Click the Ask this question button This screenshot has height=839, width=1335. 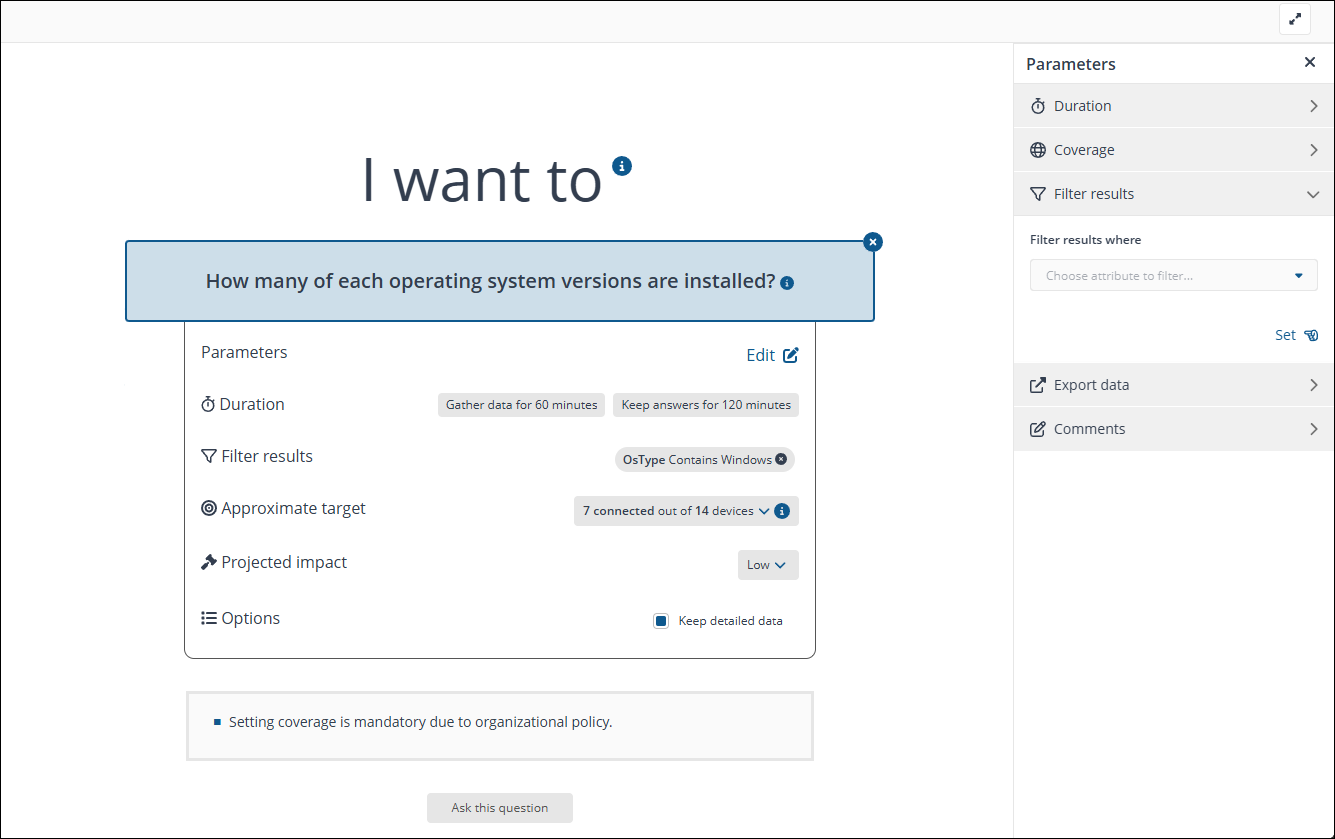[x=500, y=808]
